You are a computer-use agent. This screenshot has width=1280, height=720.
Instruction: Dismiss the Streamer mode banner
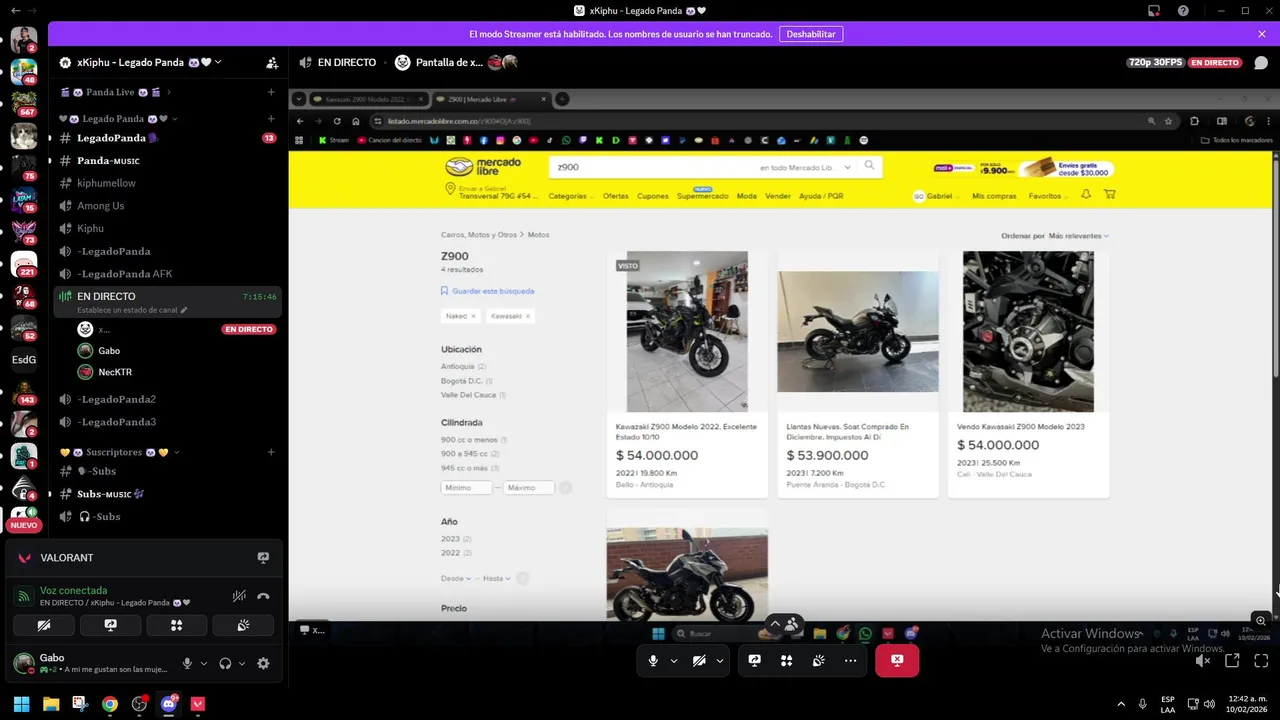(x=1262, y=34)
